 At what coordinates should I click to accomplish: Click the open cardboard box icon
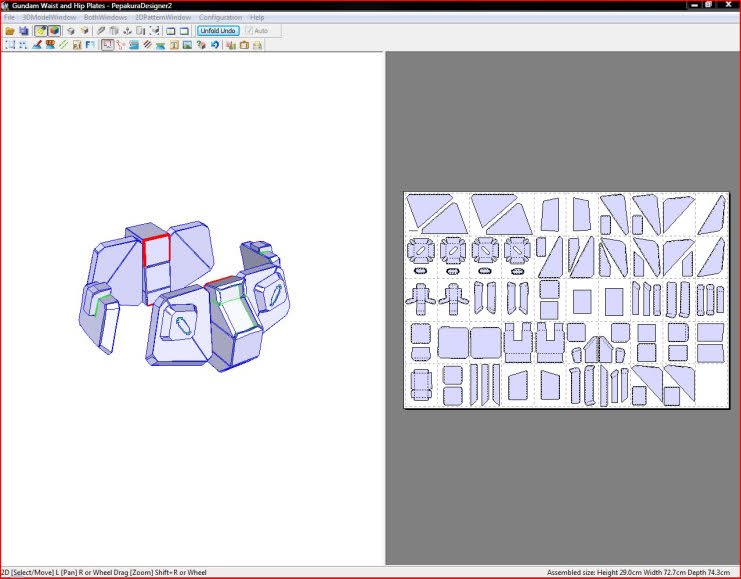coord(84,31)
